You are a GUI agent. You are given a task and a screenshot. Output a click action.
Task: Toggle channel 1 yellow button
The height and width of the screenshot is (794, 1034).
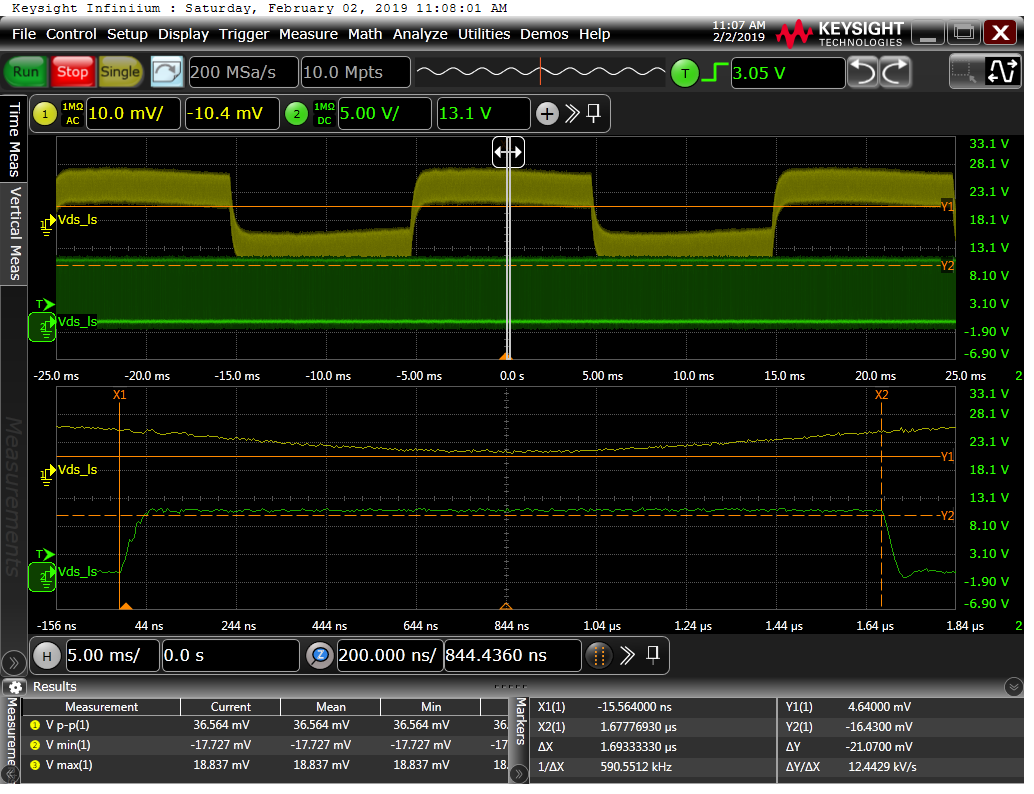coord(45,113)
